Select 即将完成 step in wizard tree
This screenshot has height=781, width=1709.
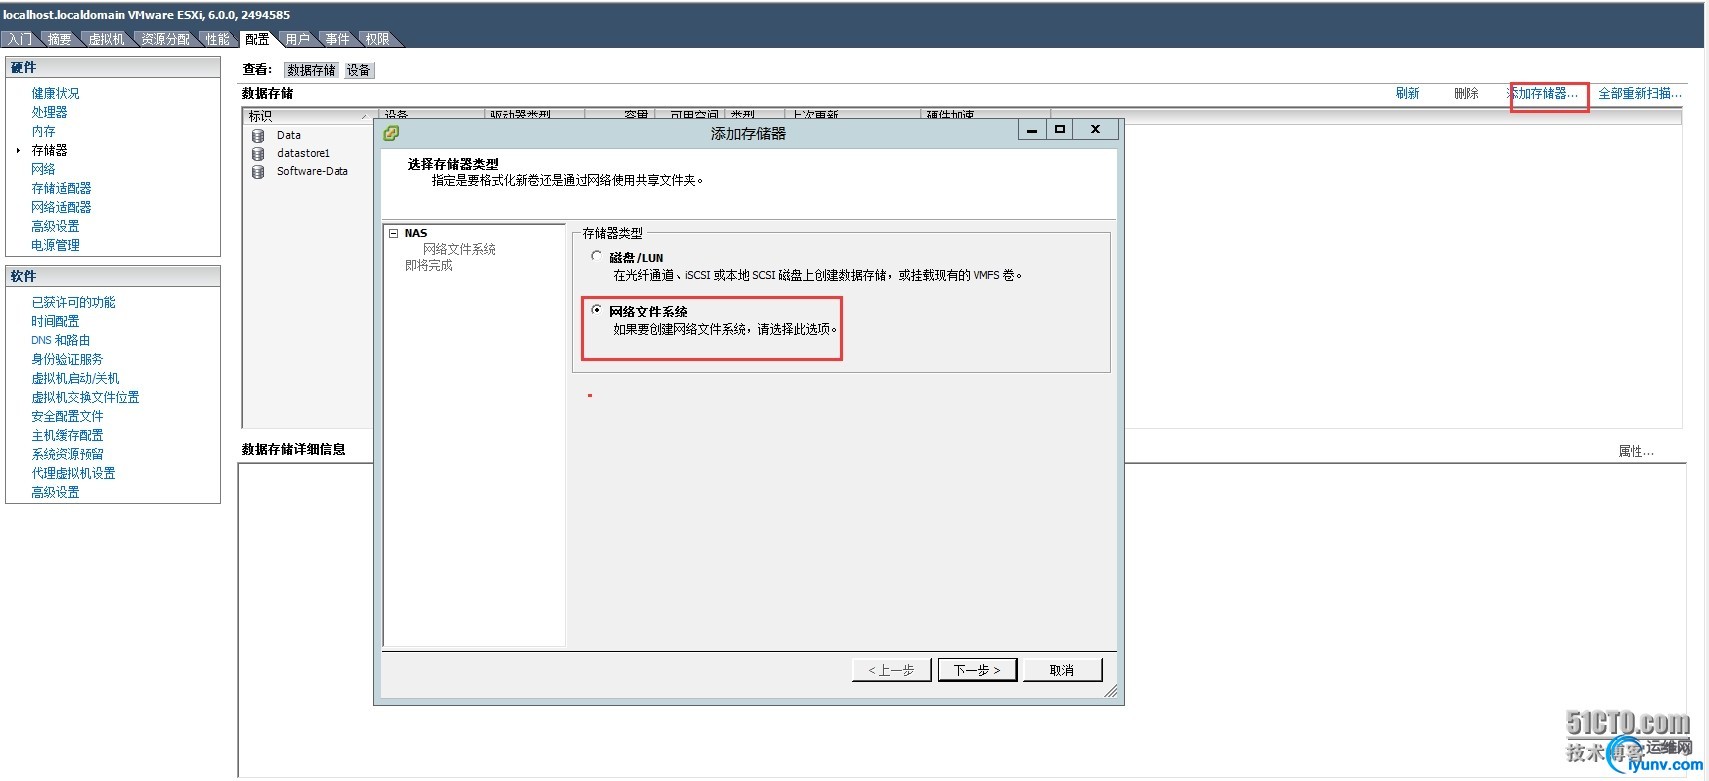429,265
